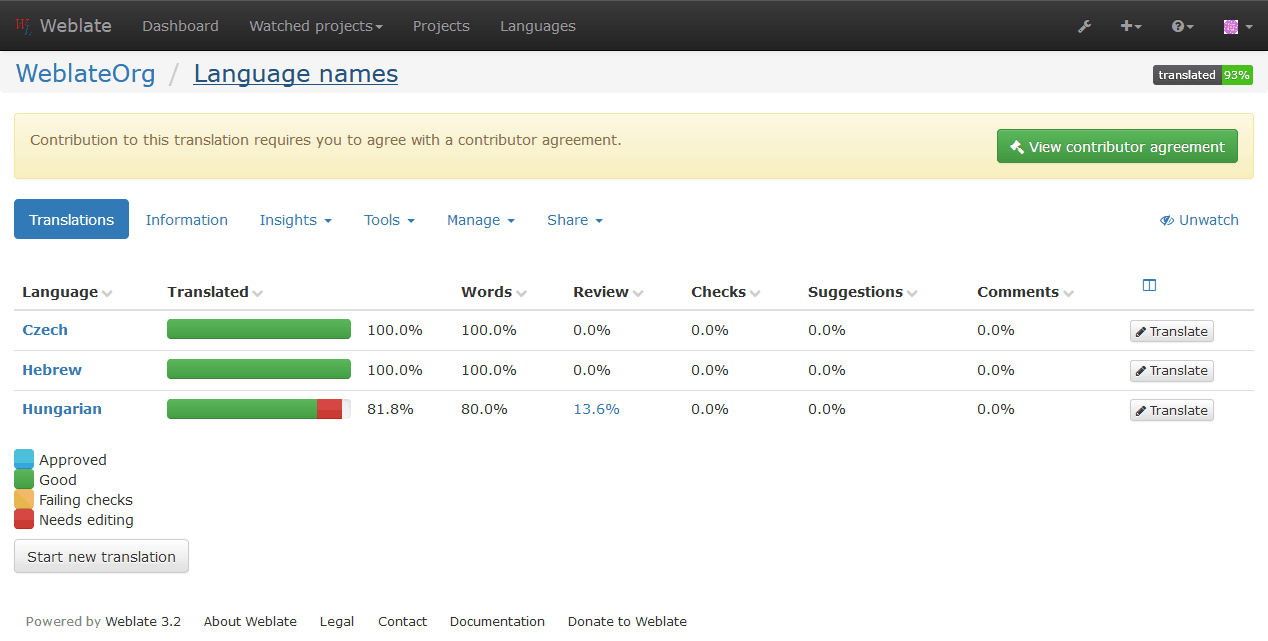Open Donate to Weblate link
1268x641 pixels.
click(627, 621)
